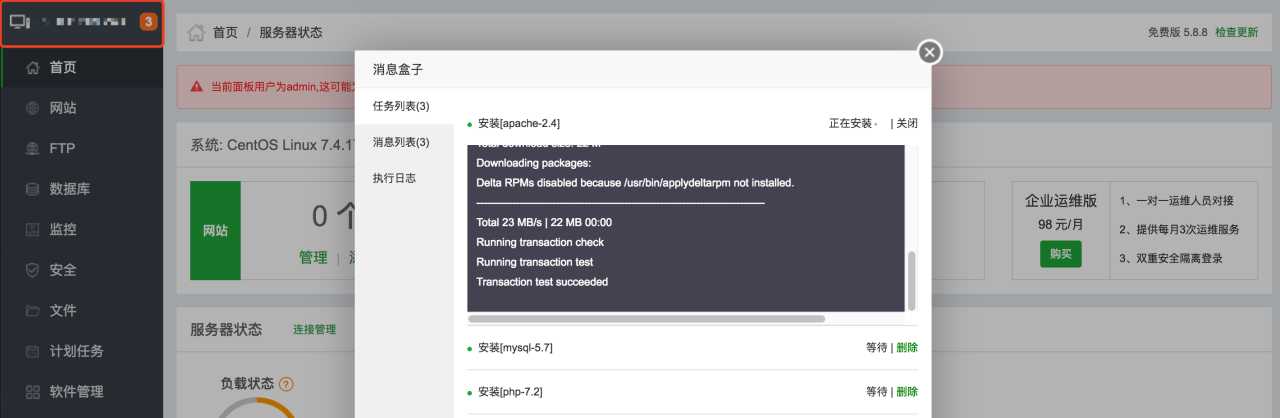The height and width of the screenshot is (418, 1280).
Task: Click the green 购买 button
Action: (1060, 254)
